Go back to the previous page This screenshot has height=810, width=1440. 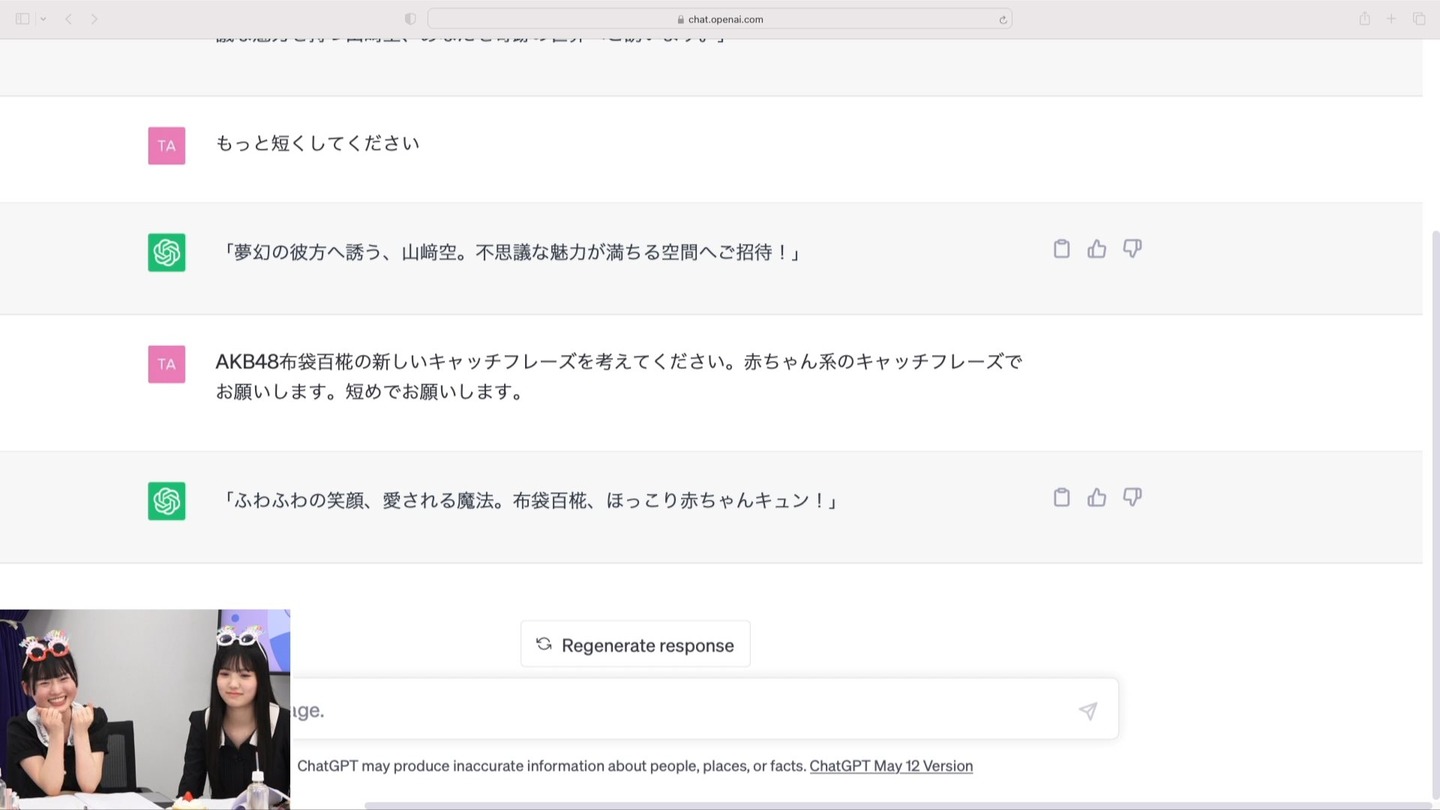coord(68,19)
